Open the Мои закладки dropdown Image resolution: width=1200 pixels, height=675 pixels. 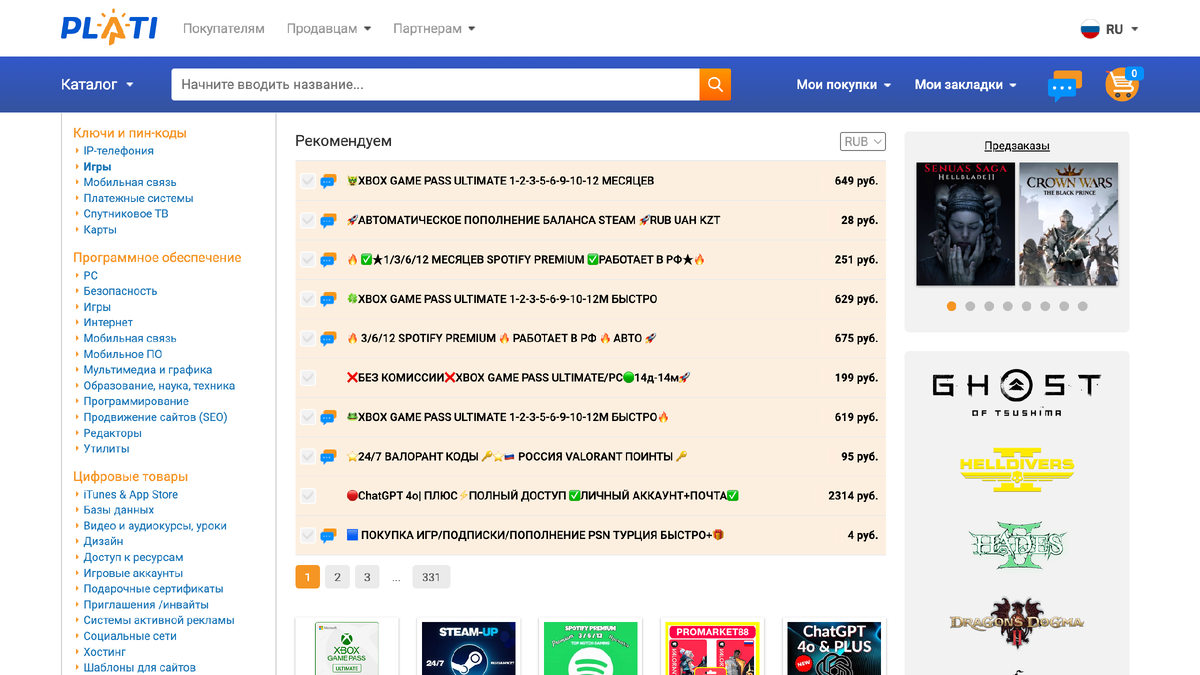point(965,85)
